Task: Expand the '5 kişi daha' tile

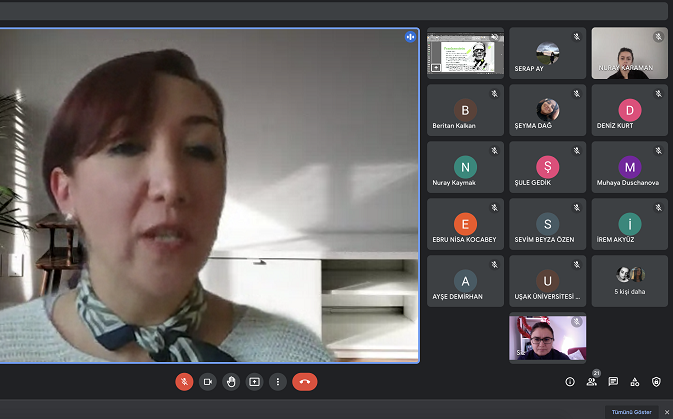Action: 629,281
